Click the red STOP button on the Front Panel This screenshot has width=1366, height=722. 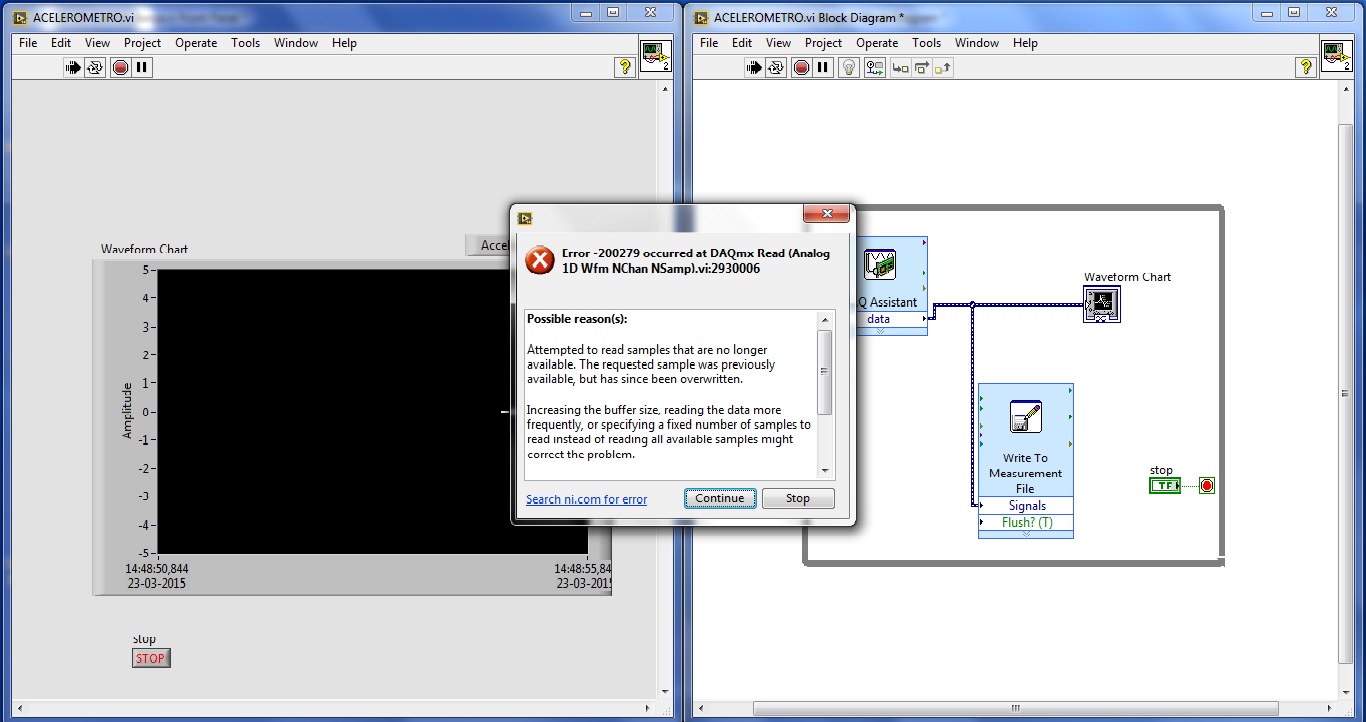[x=151, y=658]
